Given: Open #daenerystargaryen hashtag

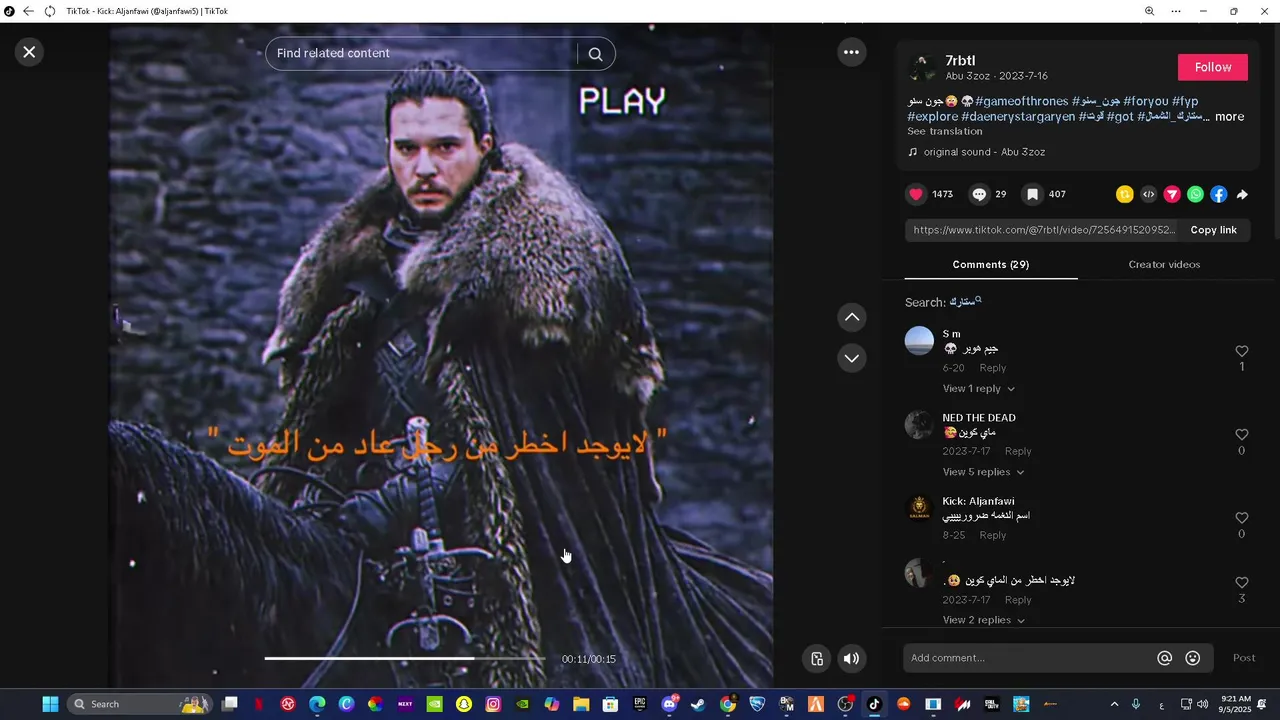Looking at the screenshot, I should pos(1018,117).
